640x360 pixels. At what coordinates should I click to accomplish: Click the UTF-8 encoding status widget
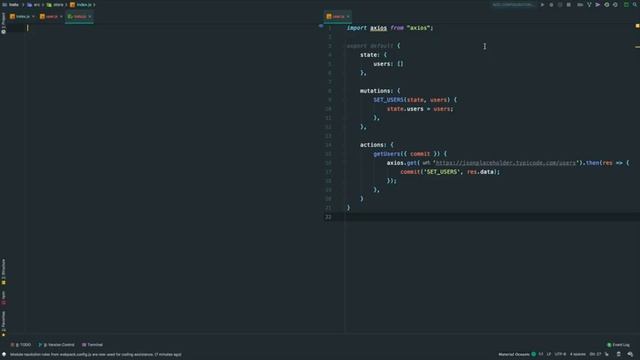click(560, 354)
